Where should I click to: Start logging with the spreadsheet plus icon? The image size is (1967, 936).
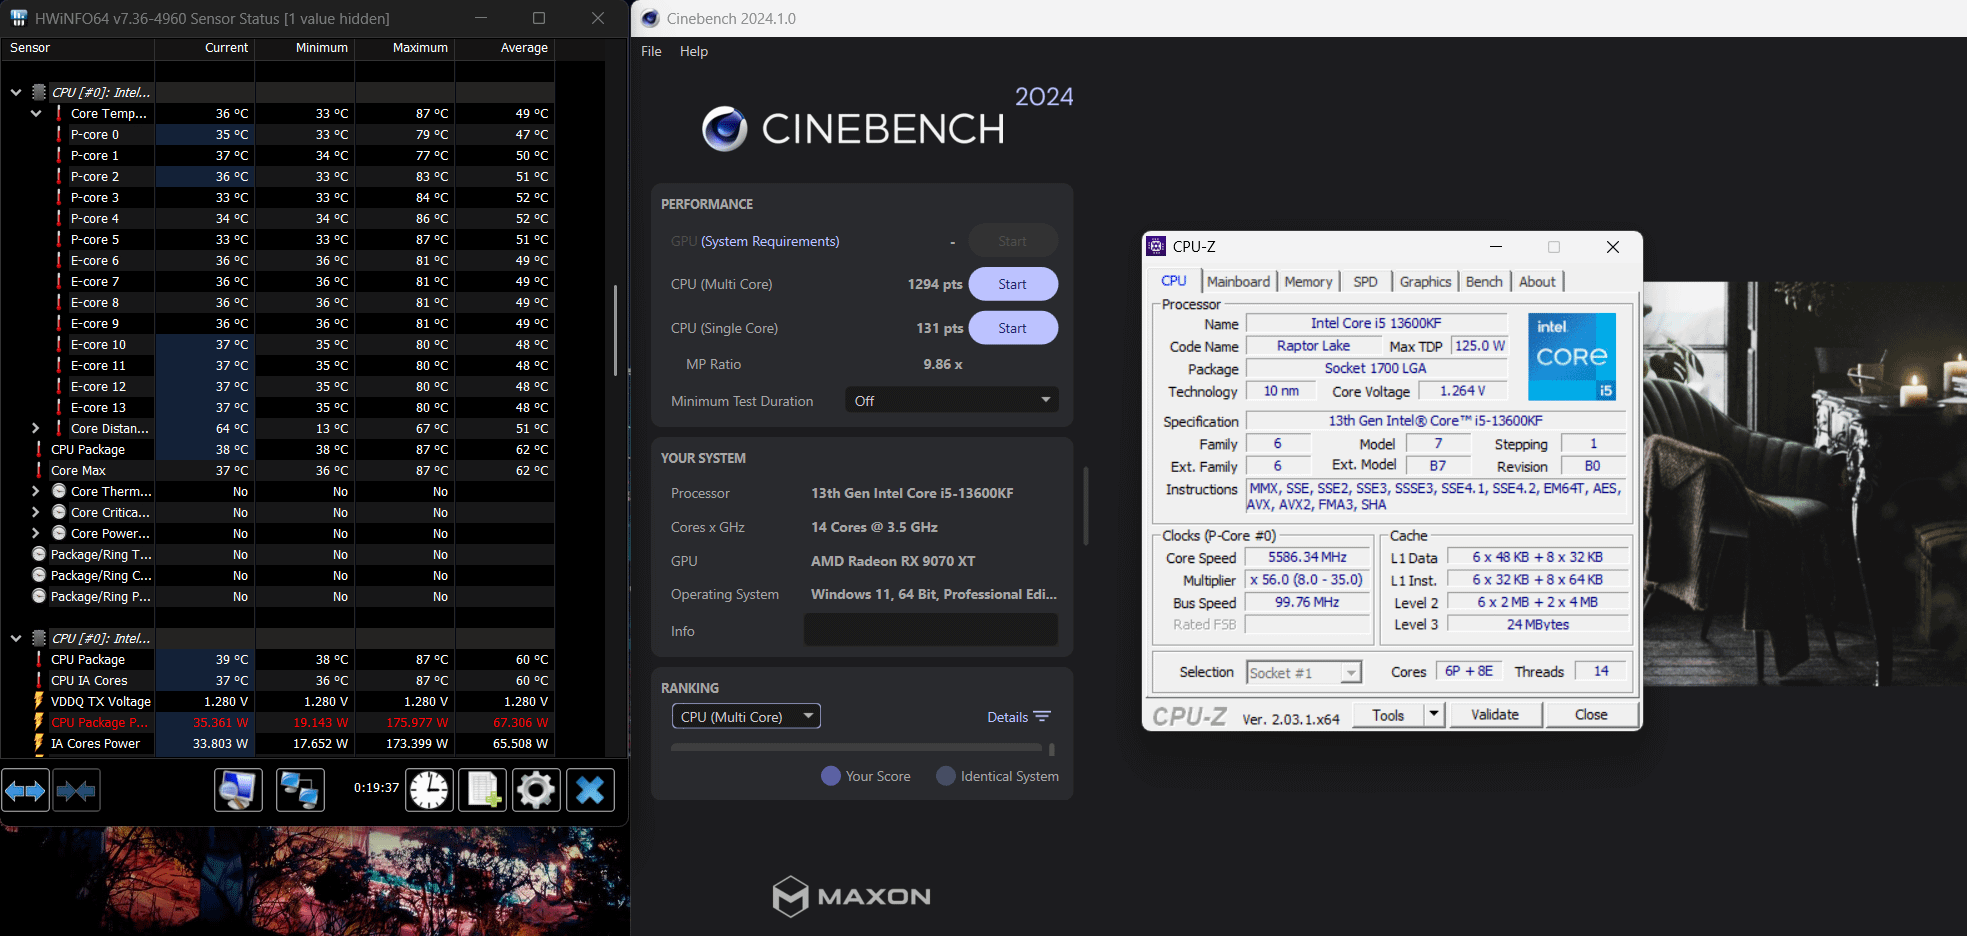(482, 791)
